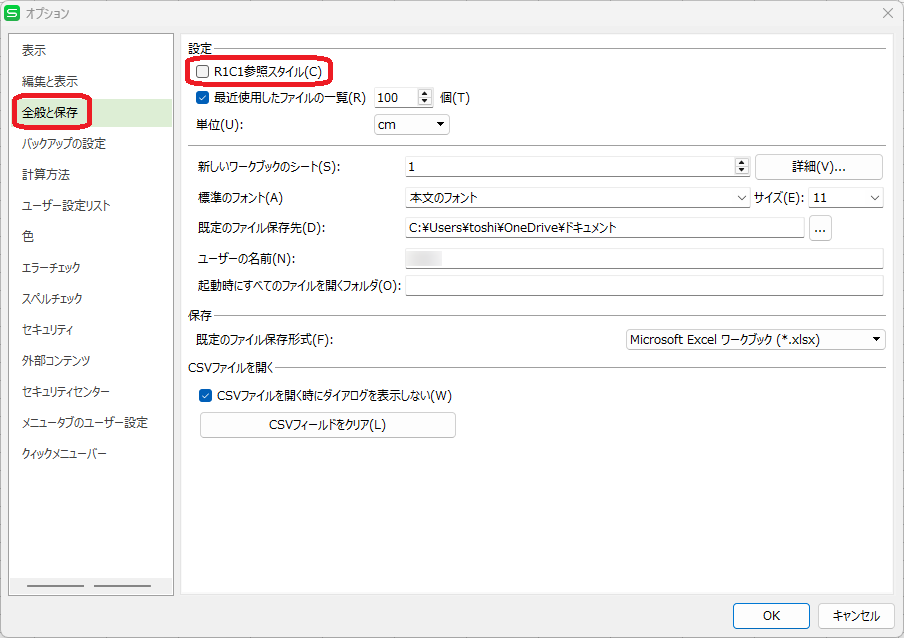Open the 単位 cm dropdown
Screen dimensions: 904x638
tap(412, 124)
